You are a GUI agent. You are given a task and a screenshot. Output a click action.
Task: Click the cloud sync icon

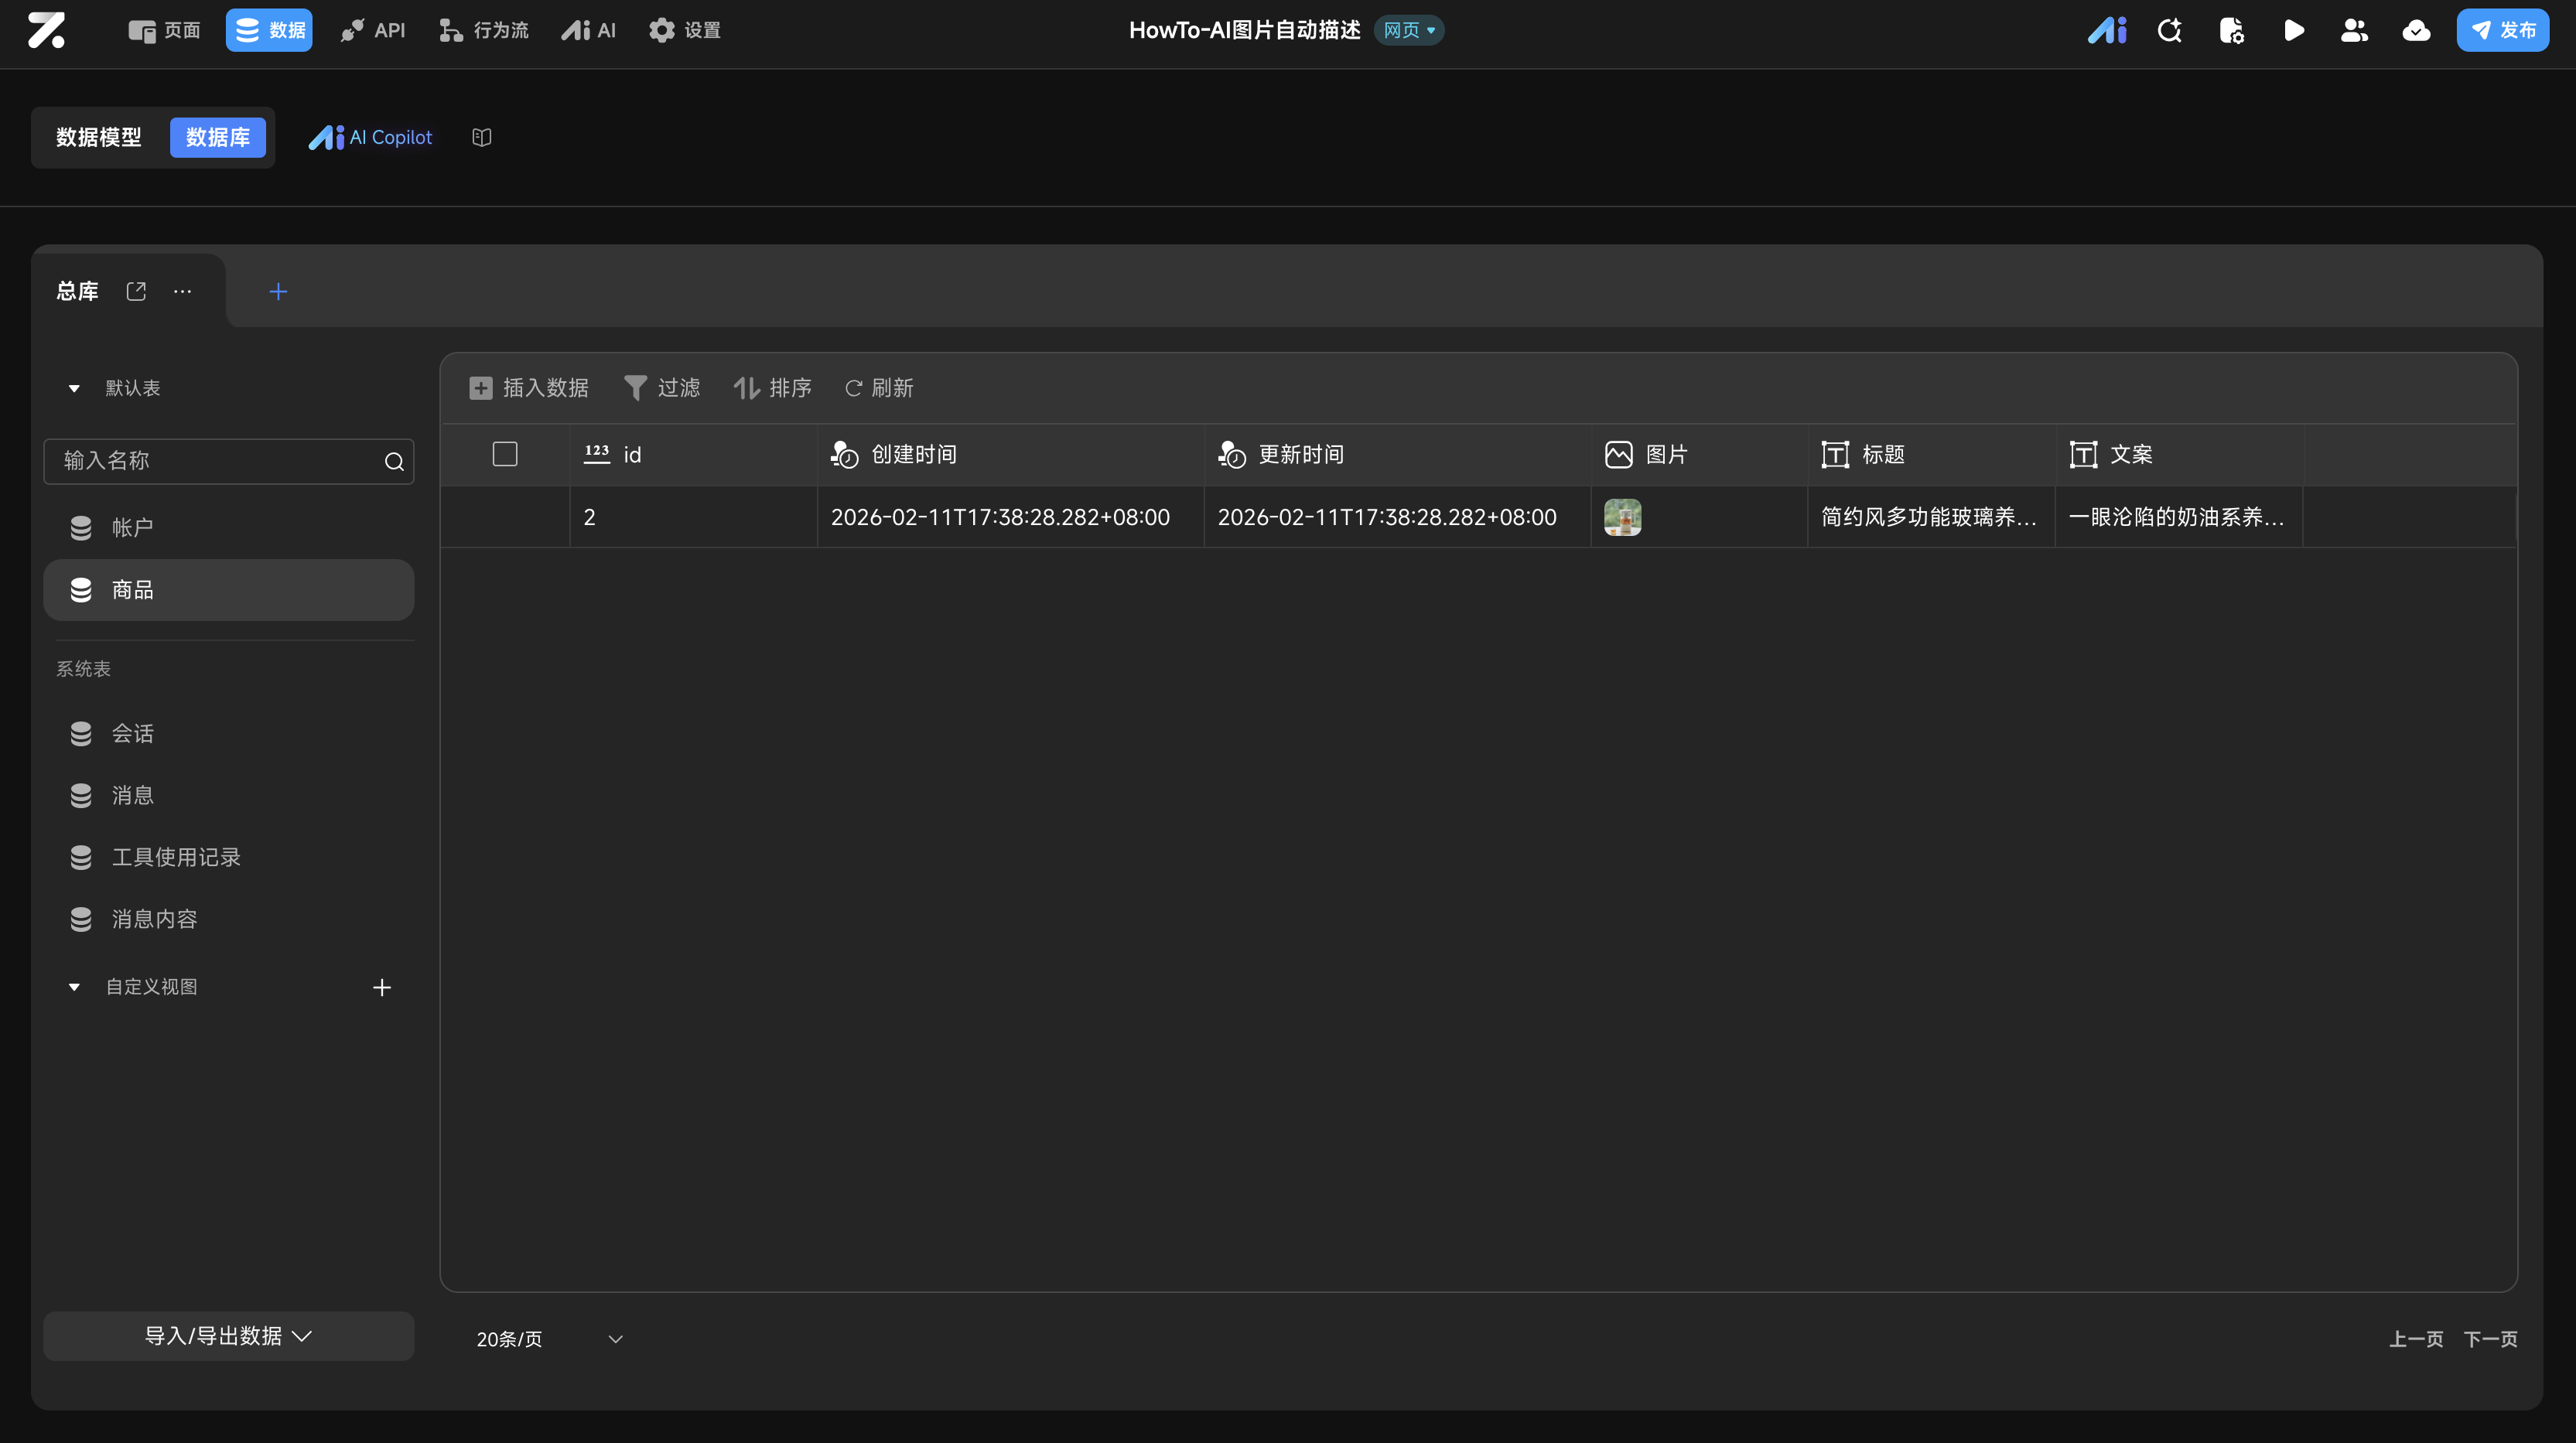(2416, 30)
